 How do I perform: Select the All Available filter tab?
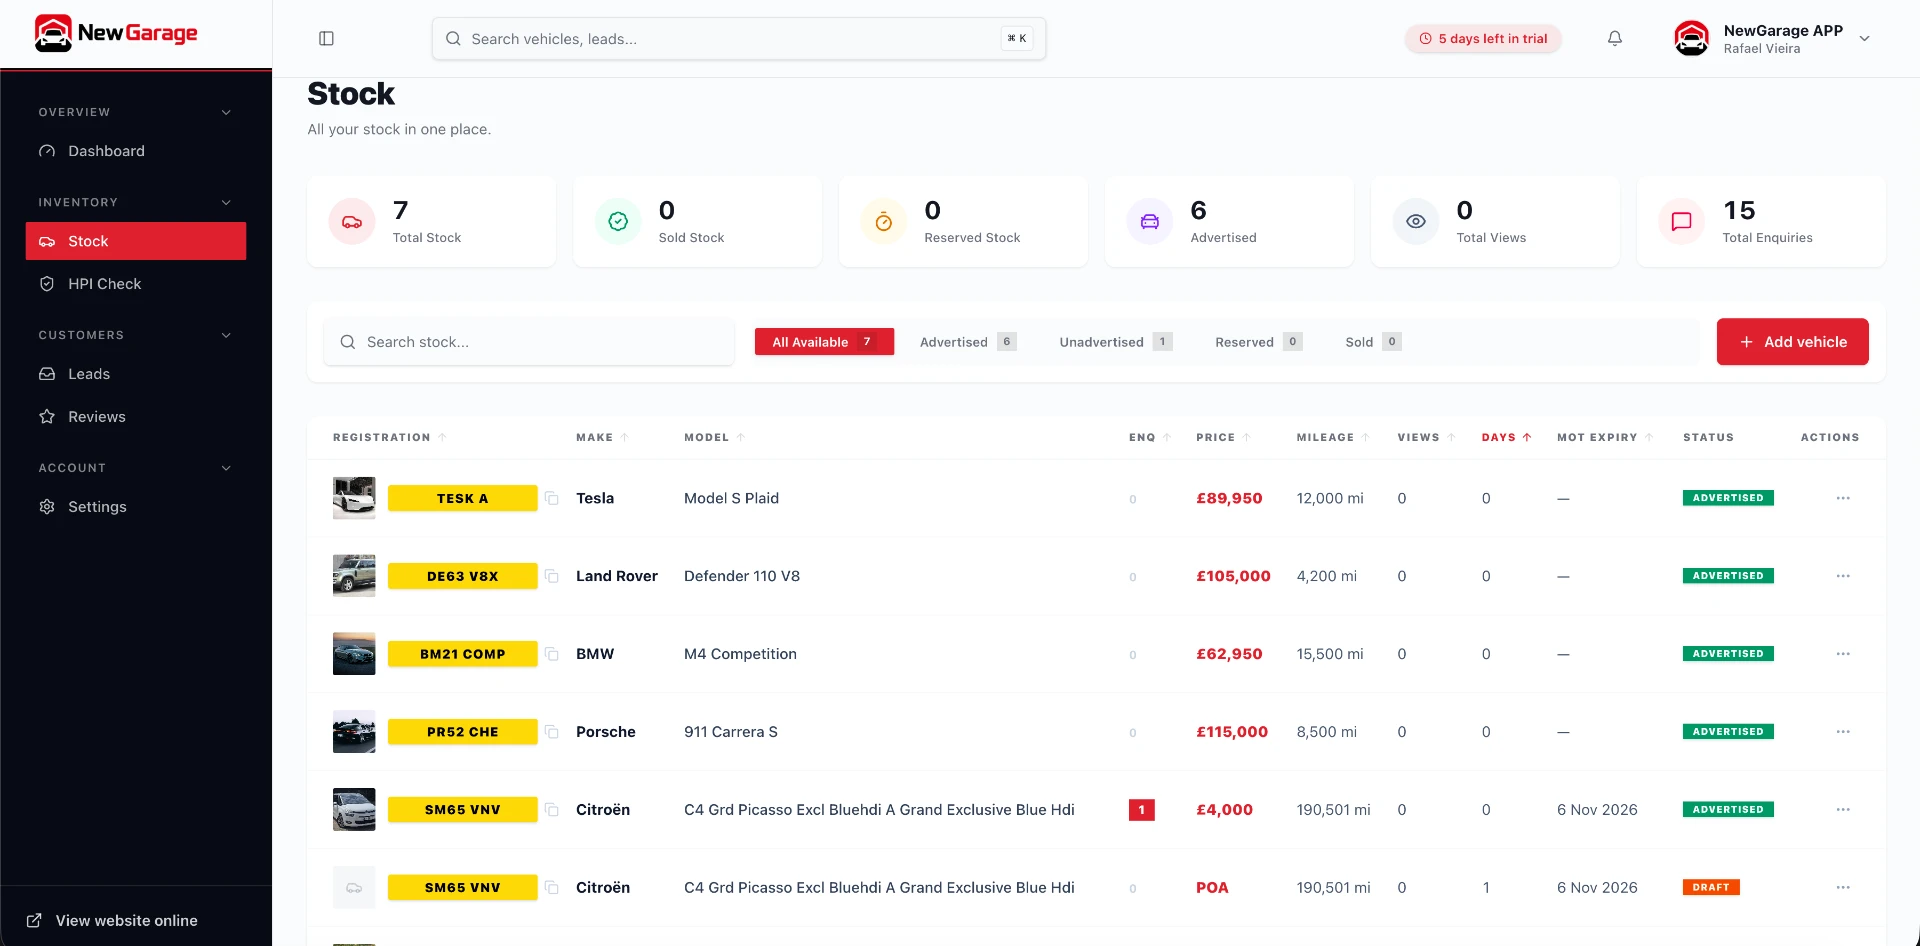coord(824,342)
